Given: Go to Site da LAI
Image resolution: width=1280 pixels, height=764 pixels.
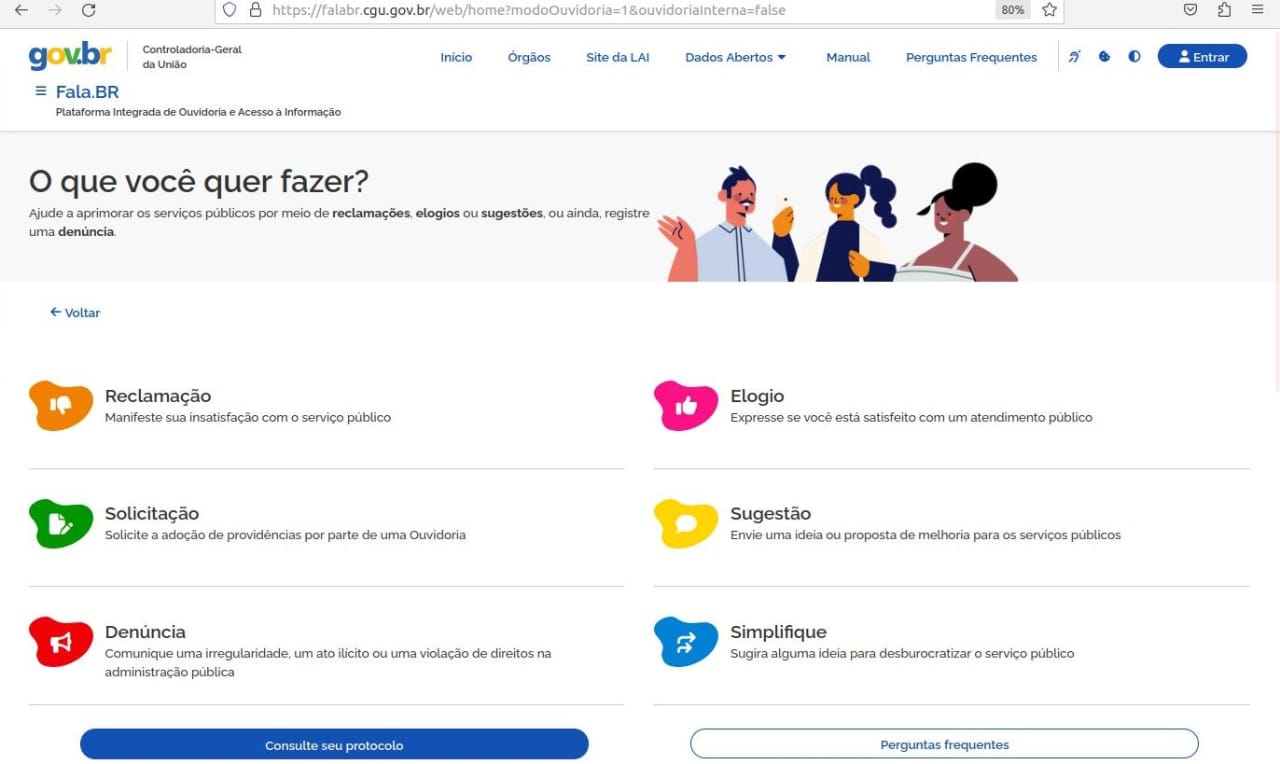Looking at the screenshot, I should 617,57.
